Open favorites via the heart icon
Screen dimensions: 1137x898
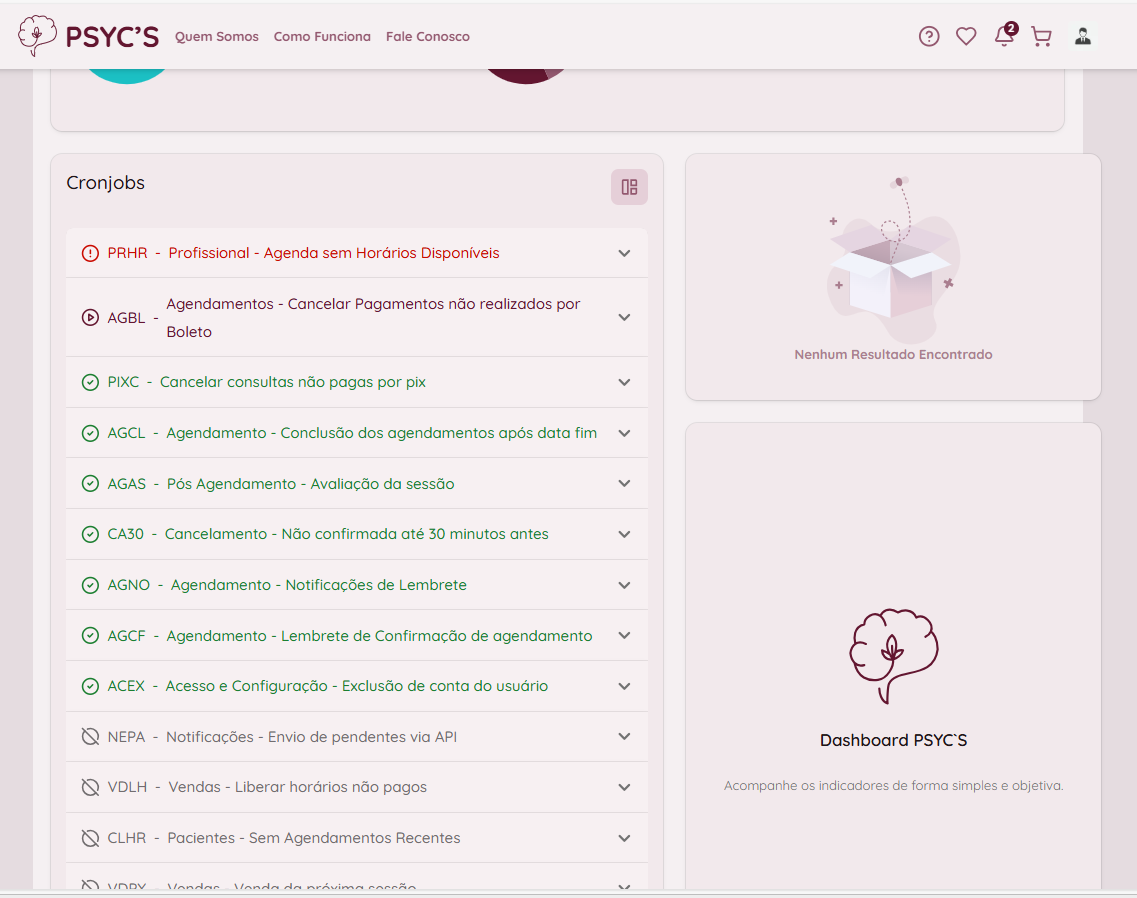coord(966,37)
